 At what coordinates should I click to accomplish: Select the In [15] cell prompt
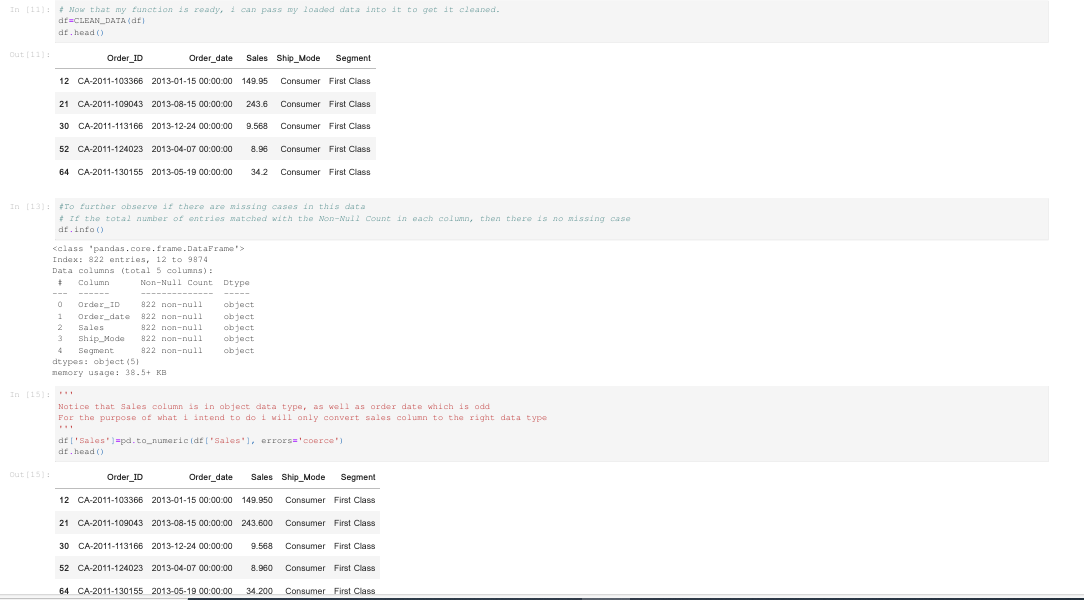[x=30, y=395]
